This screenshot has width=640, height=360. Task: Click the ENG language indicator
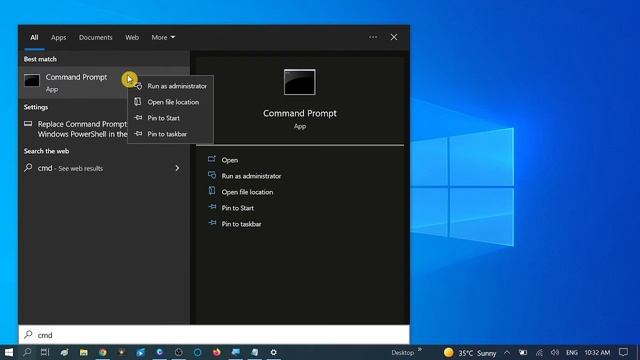point(571,352)
